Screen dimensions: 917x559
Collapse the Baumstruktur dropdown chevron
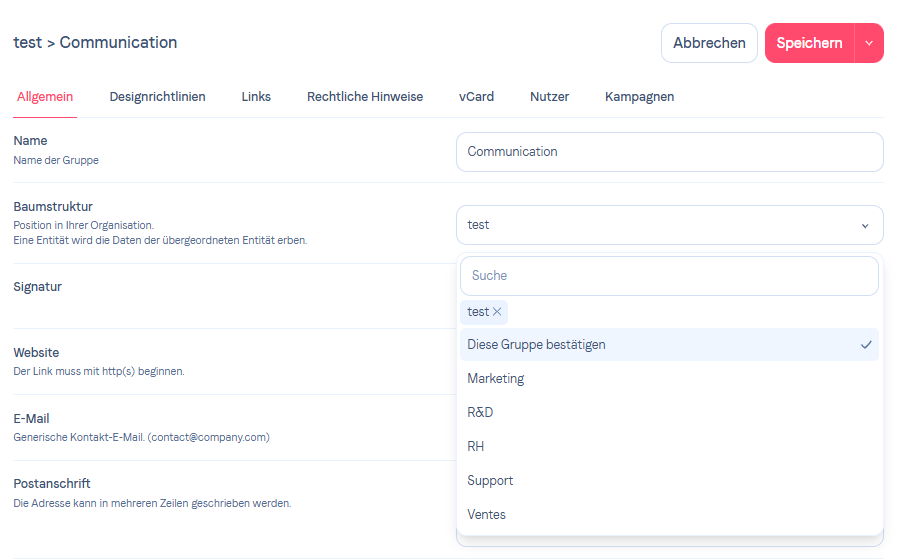[865, 226]
